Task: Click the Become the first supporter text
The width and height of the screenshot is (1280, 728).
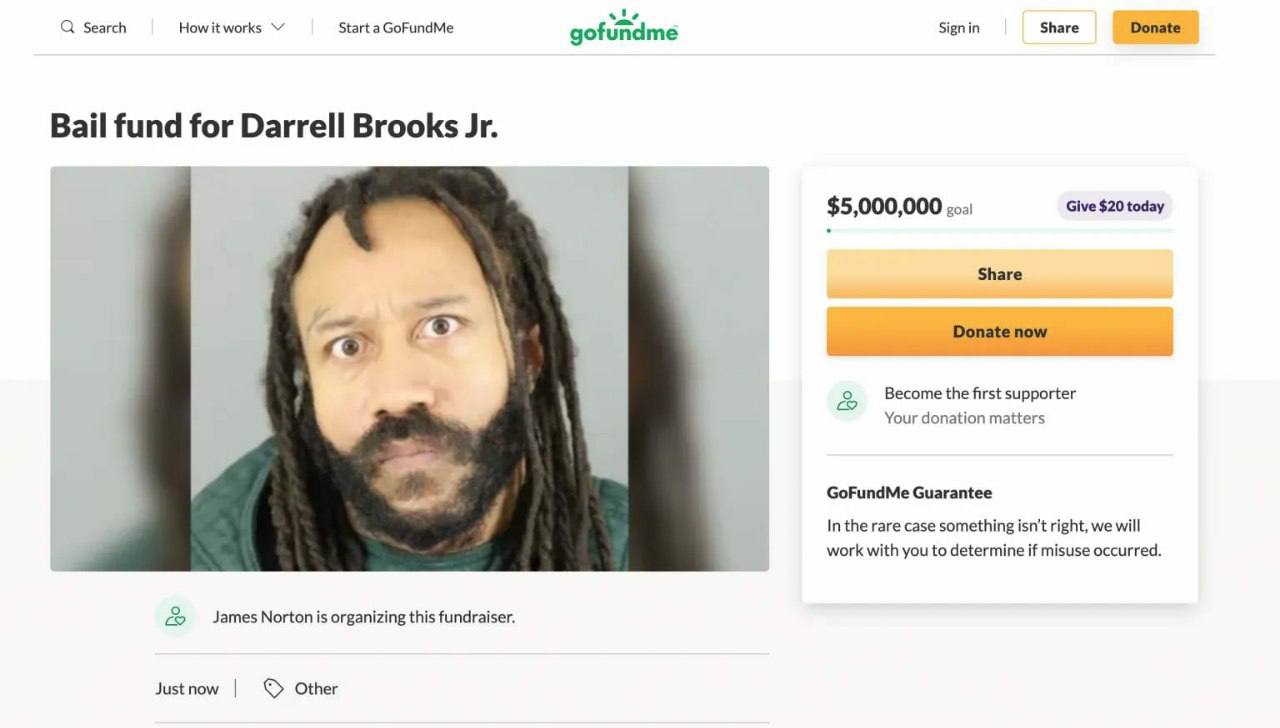Action: point(980,393)
